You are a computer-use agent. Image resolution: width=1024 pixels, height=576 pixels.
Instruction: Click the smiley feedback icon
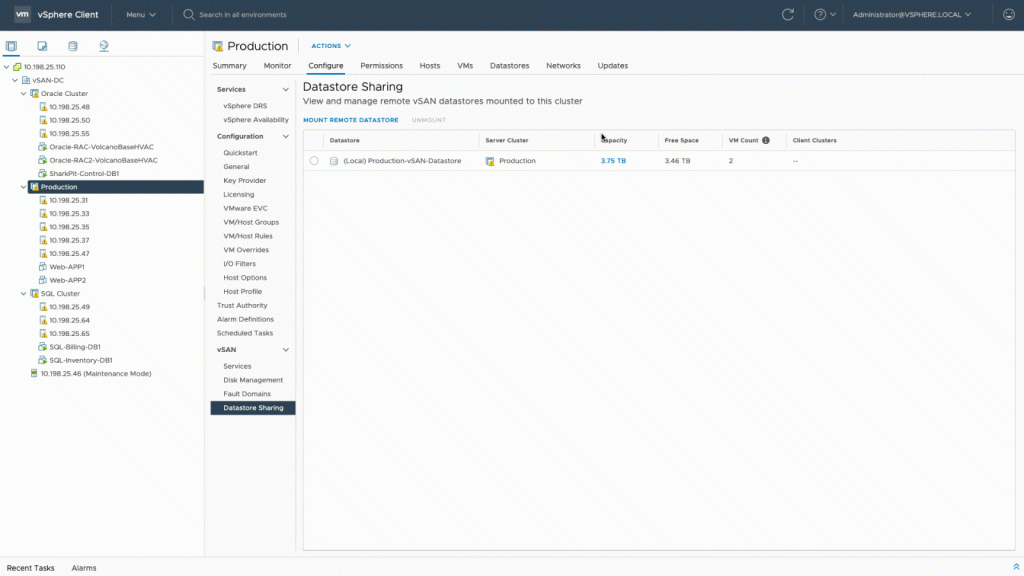(1008, 15)
